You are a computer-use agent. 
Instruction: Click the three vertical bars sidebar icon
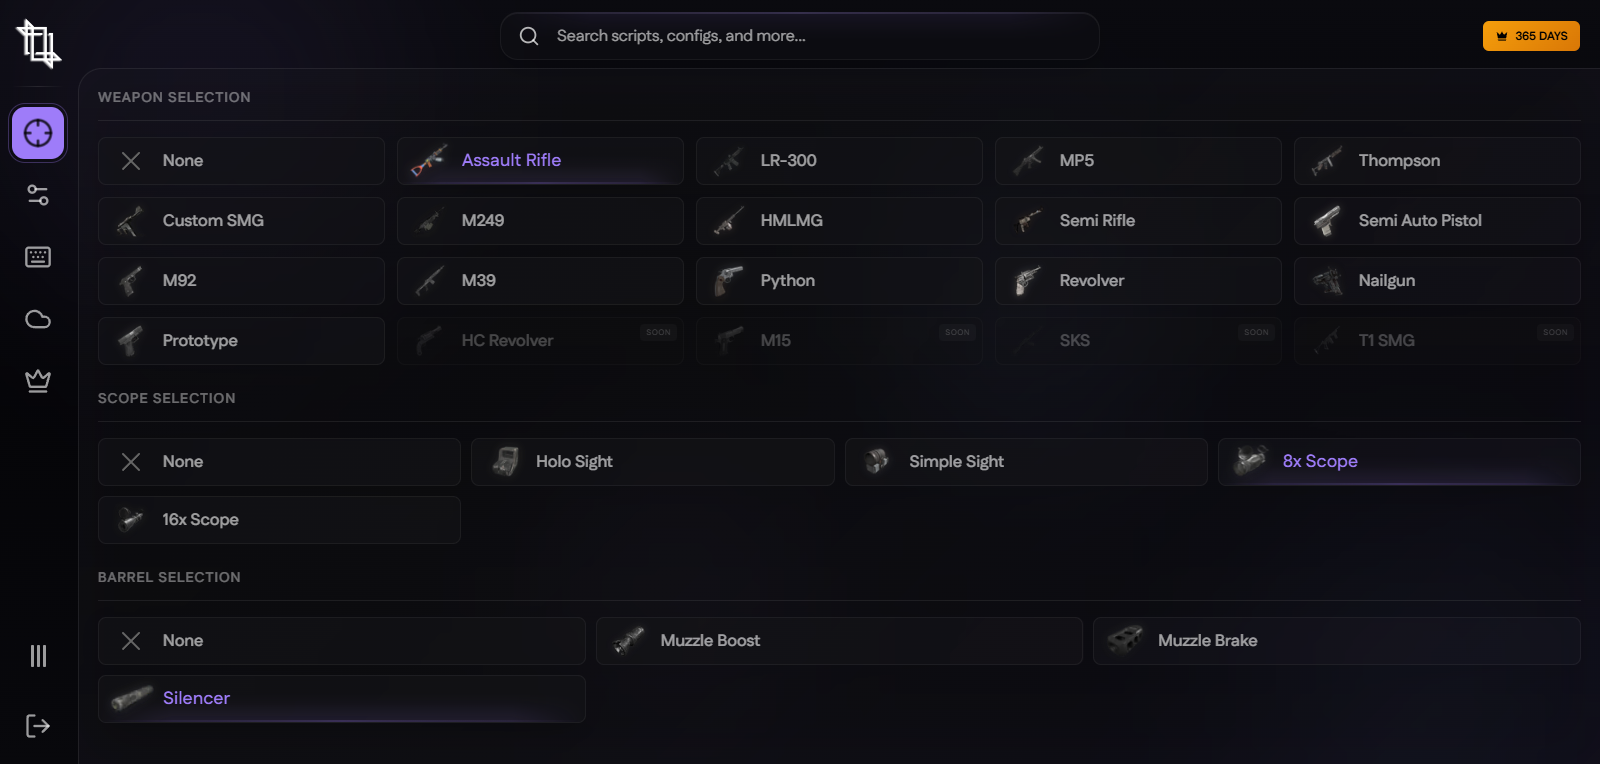click(38, 656)
